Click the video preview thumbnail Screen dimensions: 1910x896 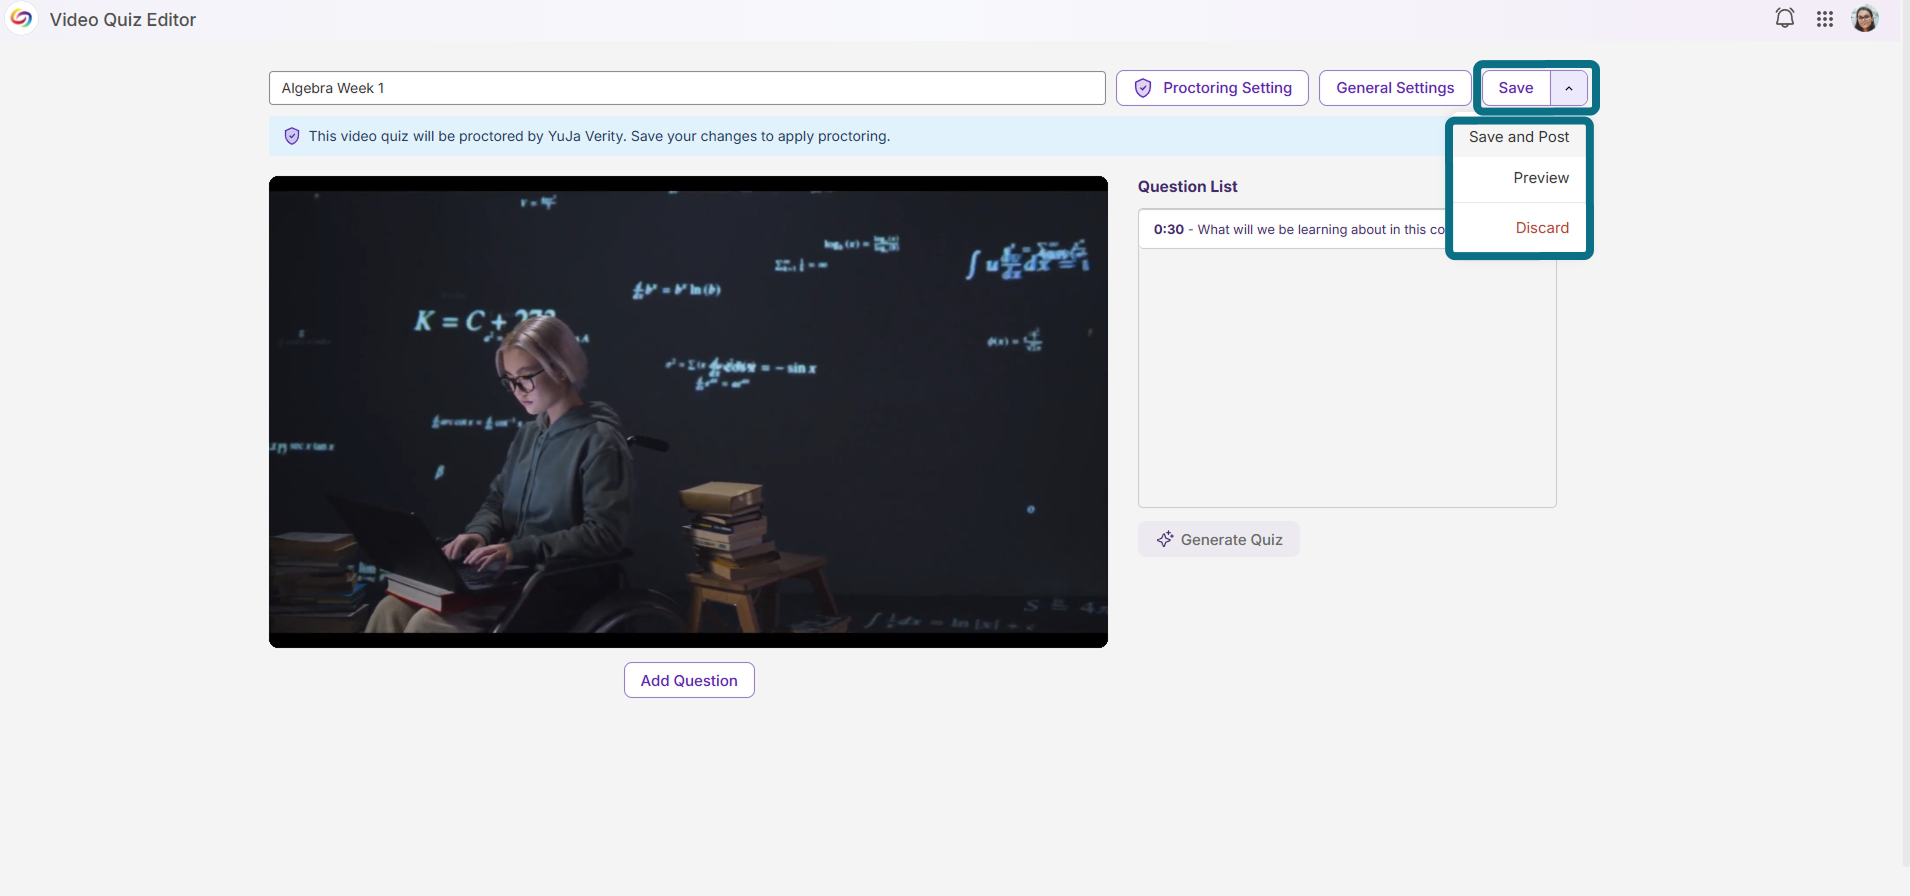point(688,412)
